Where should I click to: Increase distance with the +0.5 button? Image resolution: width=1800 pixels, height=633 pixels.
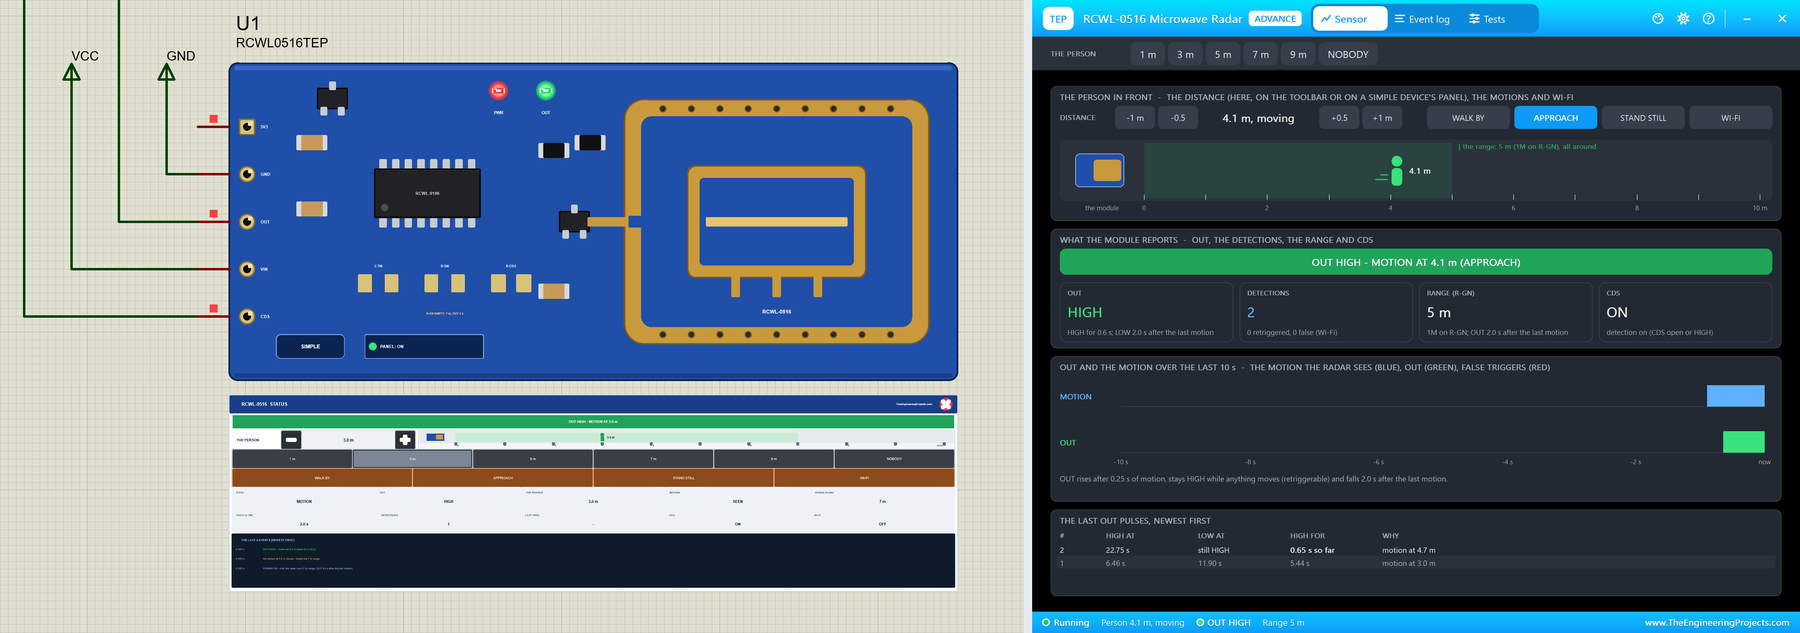point(1339,118)
